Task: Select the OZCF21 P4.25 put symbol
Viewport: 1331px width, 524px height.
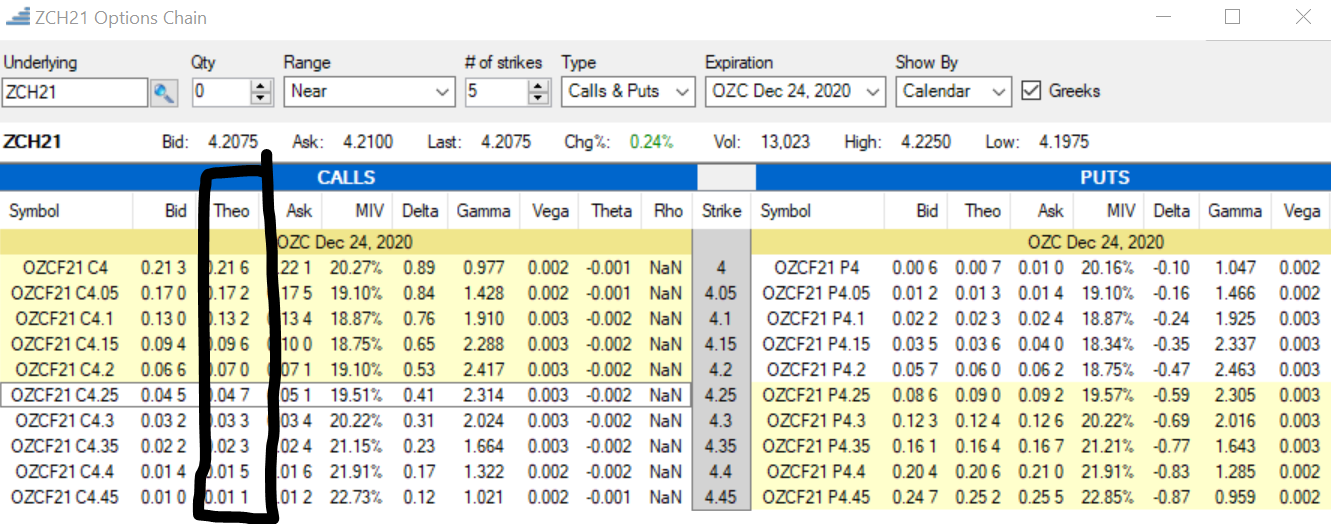Action: coord(816,395)
